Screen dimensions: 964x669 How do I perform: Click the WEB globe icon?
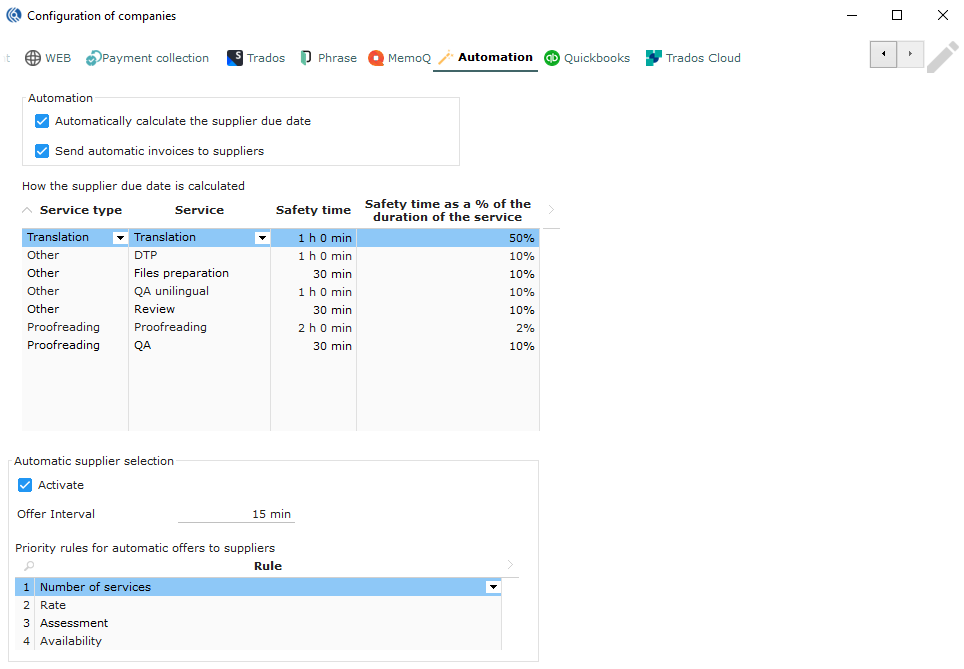(x=33, y=58)
